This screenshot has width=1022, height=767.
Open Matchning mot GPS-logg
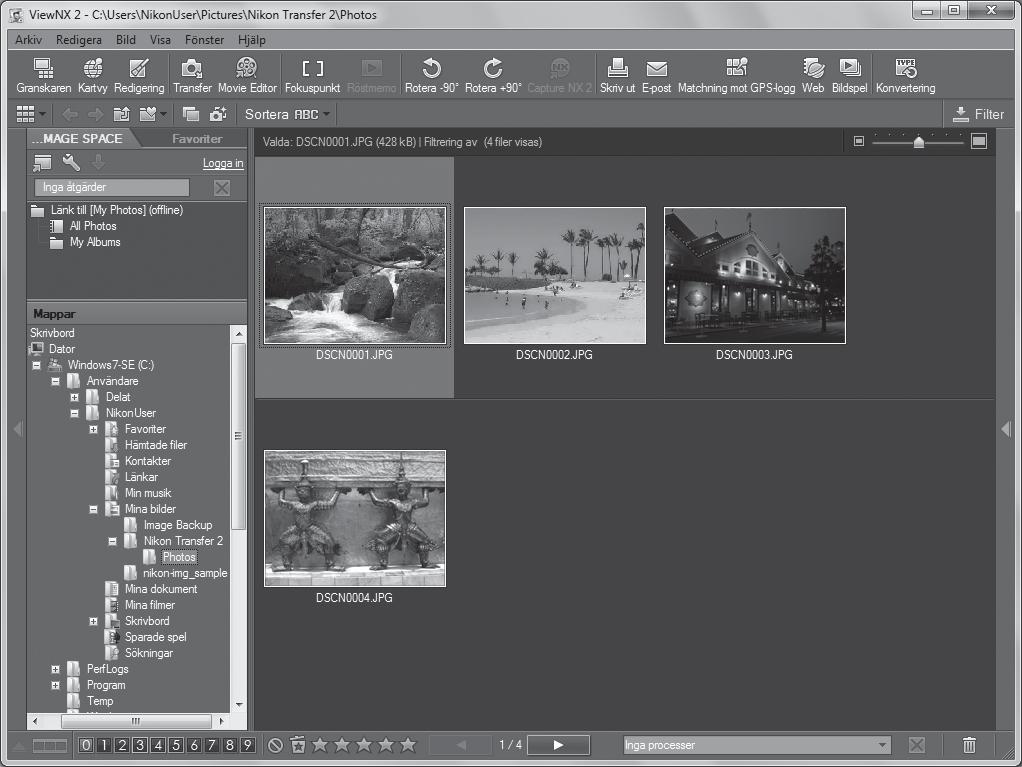click(737, 76)
